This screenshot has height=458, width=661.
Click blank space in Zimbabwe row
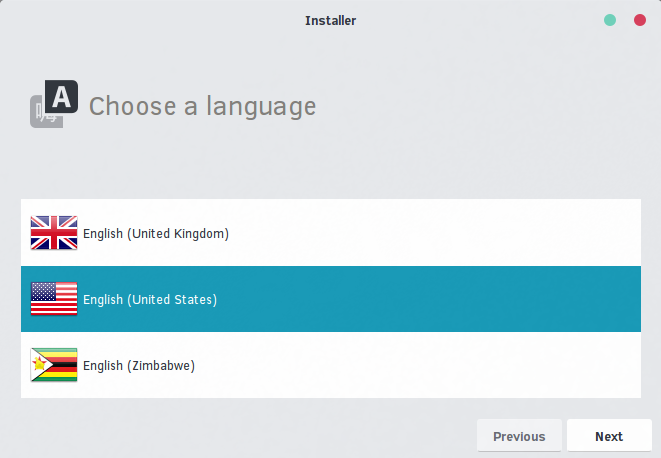pos(422,365)
